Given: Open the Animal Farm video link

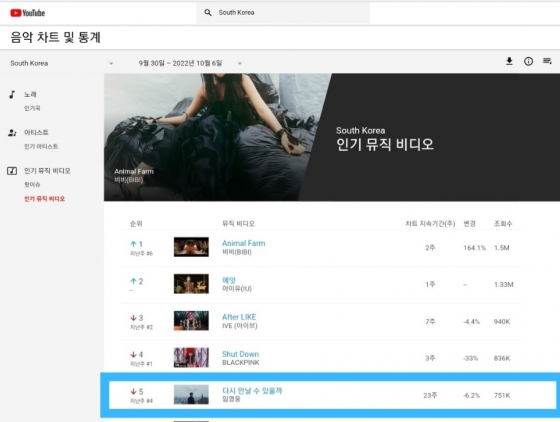Looking at the screenshot, I should [244, 243].
